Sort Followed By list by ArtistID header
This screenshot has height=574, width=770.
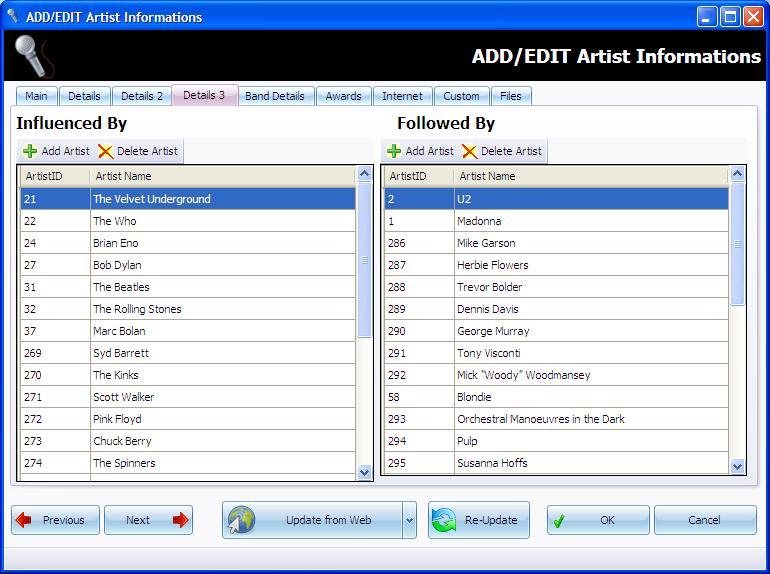point(418,176)
